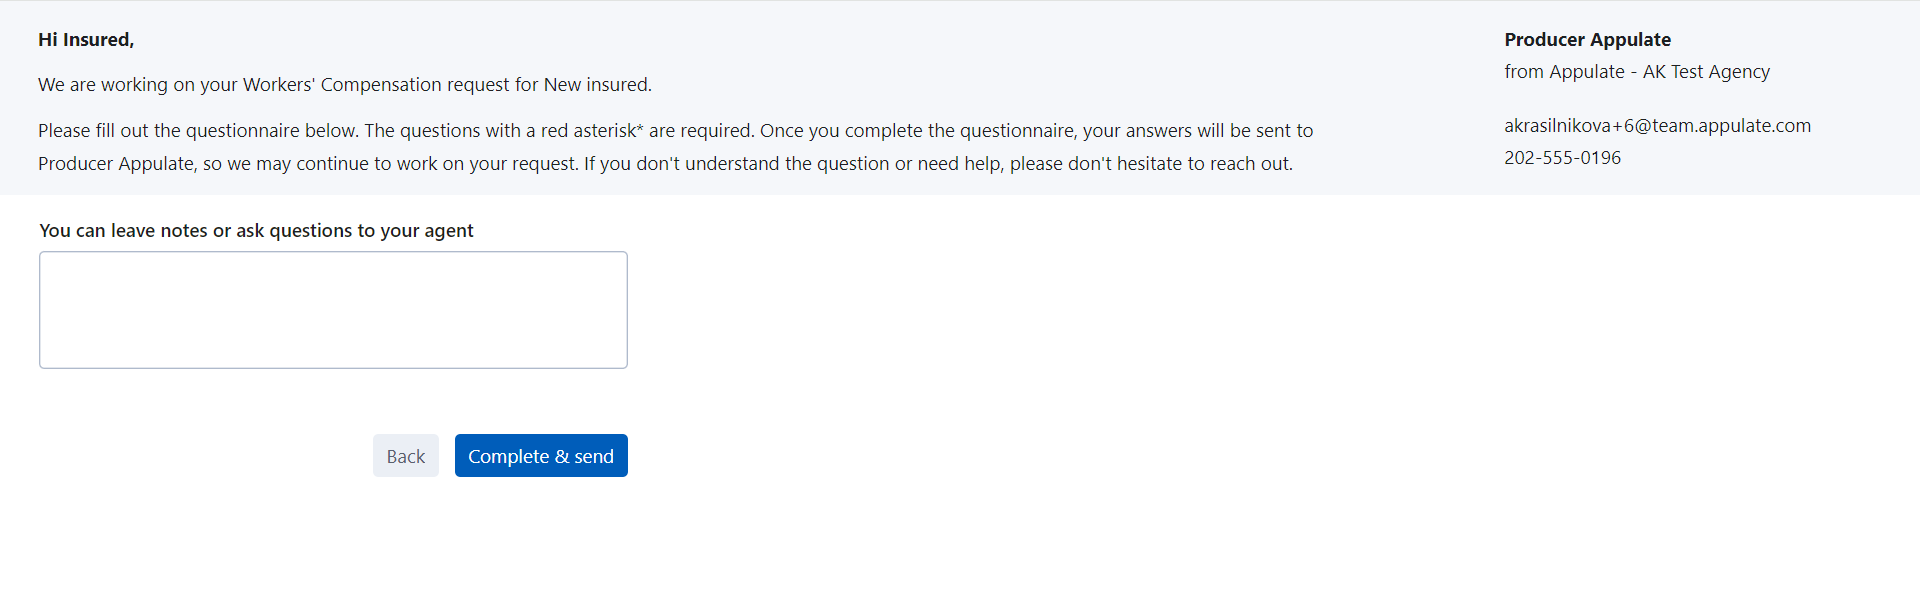Click the 'from Appulate - AK Test Agency' line
Image resolution: width=1920 pixels, height=616 pixels.
click(x=1636, y=72)
